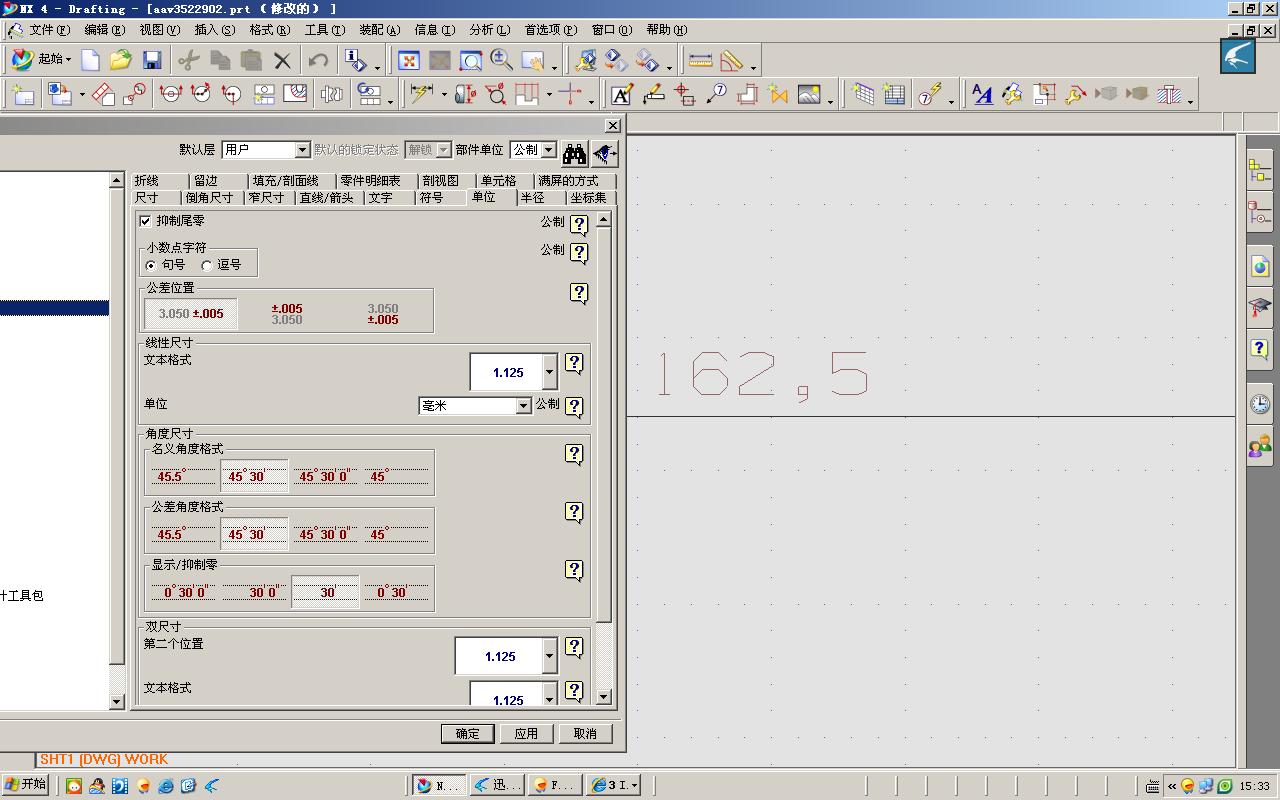Click the annotation style 'AA' icon
This screenshot has height=800, width=1280.
click(982, 95)
